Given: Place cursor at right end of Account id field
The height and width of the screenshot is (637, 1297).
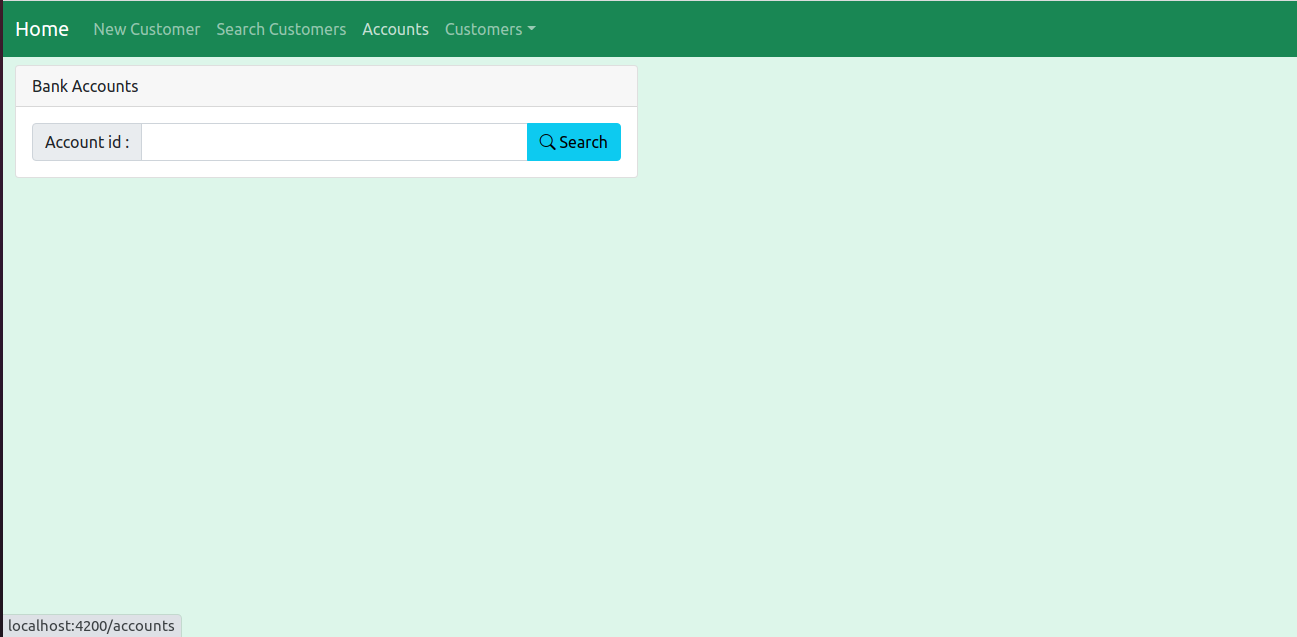Looking at the screenshot, I should pos(518,142).
